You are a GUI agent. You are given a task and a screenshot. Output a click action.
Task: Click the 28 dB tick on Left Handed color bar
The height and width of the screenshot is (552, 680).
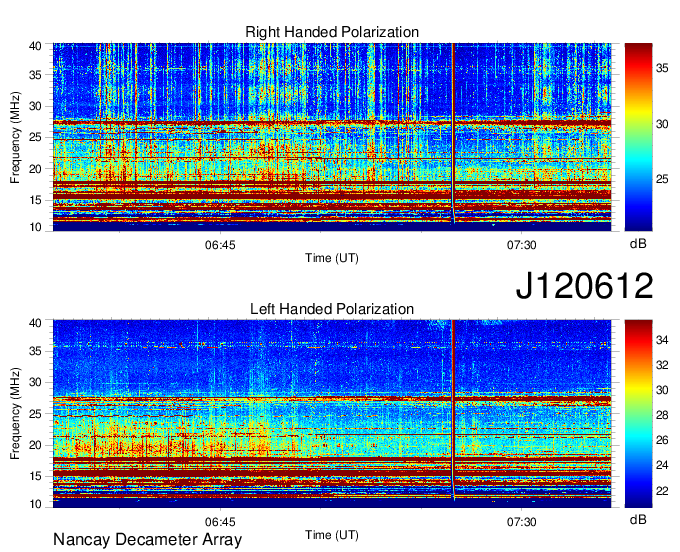click(x=662, y=415)
